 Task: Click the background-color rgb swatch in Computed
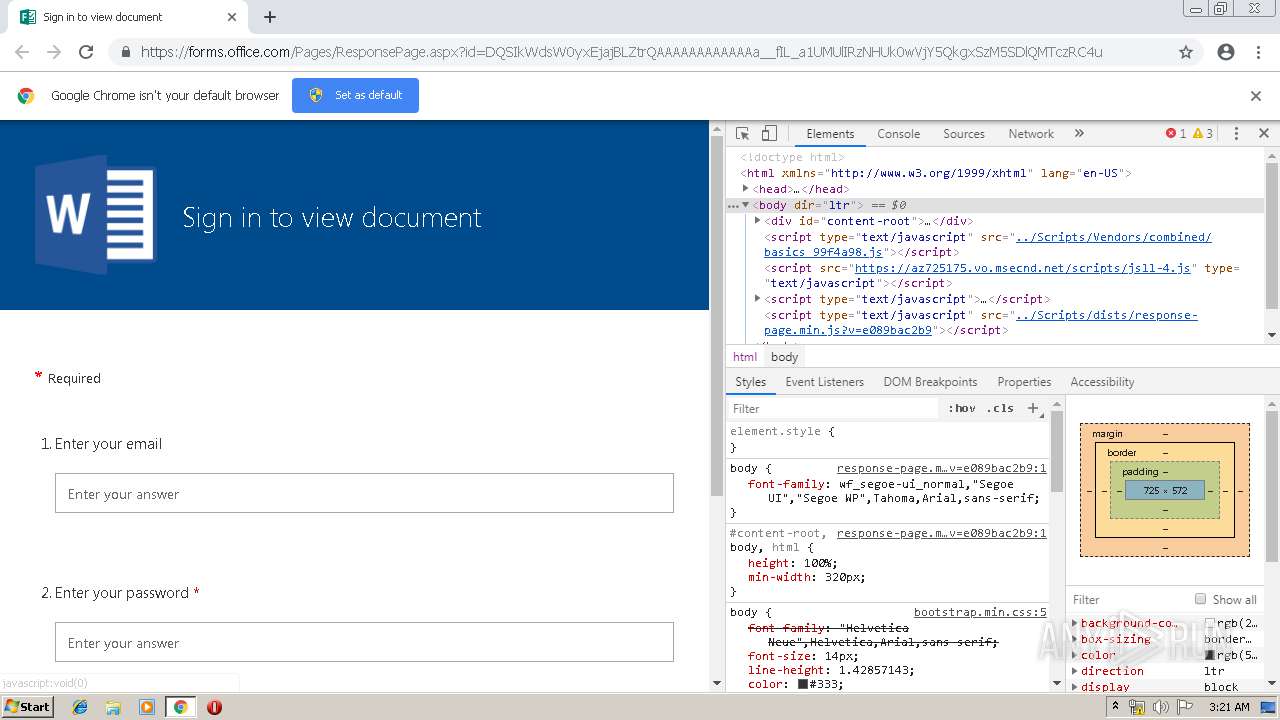pos(1210,623)
